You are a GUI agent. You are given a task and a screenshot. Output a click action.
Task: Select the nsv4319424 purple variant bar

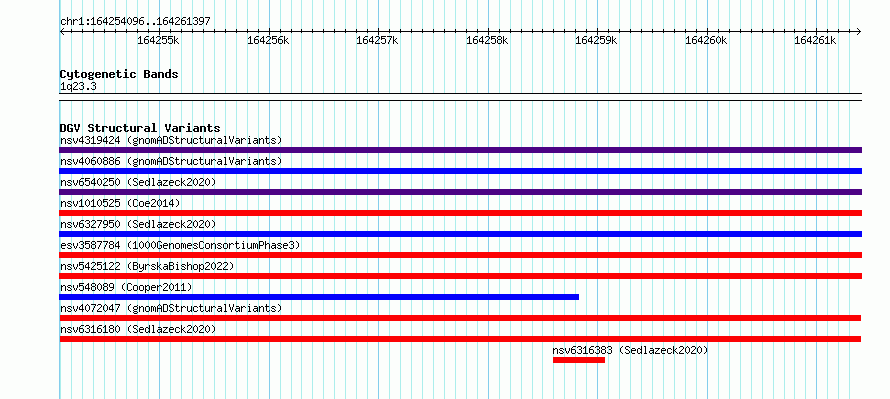coord(460,150)
